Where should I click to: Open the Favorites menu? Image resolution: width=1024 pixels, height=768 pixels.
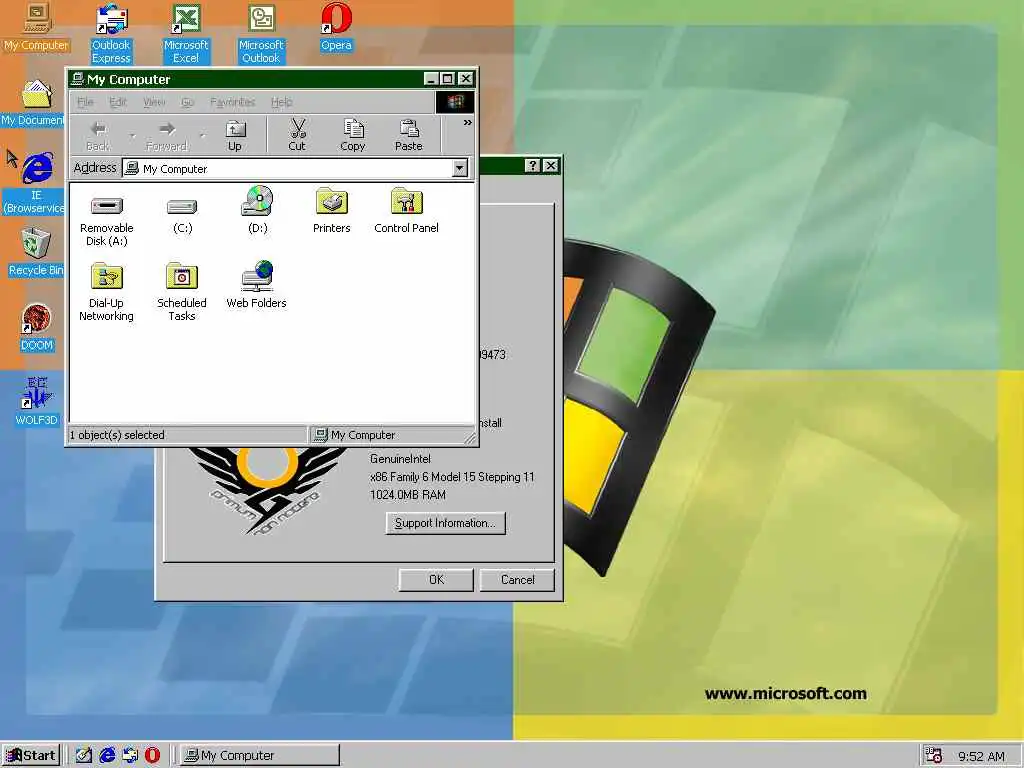232,102
